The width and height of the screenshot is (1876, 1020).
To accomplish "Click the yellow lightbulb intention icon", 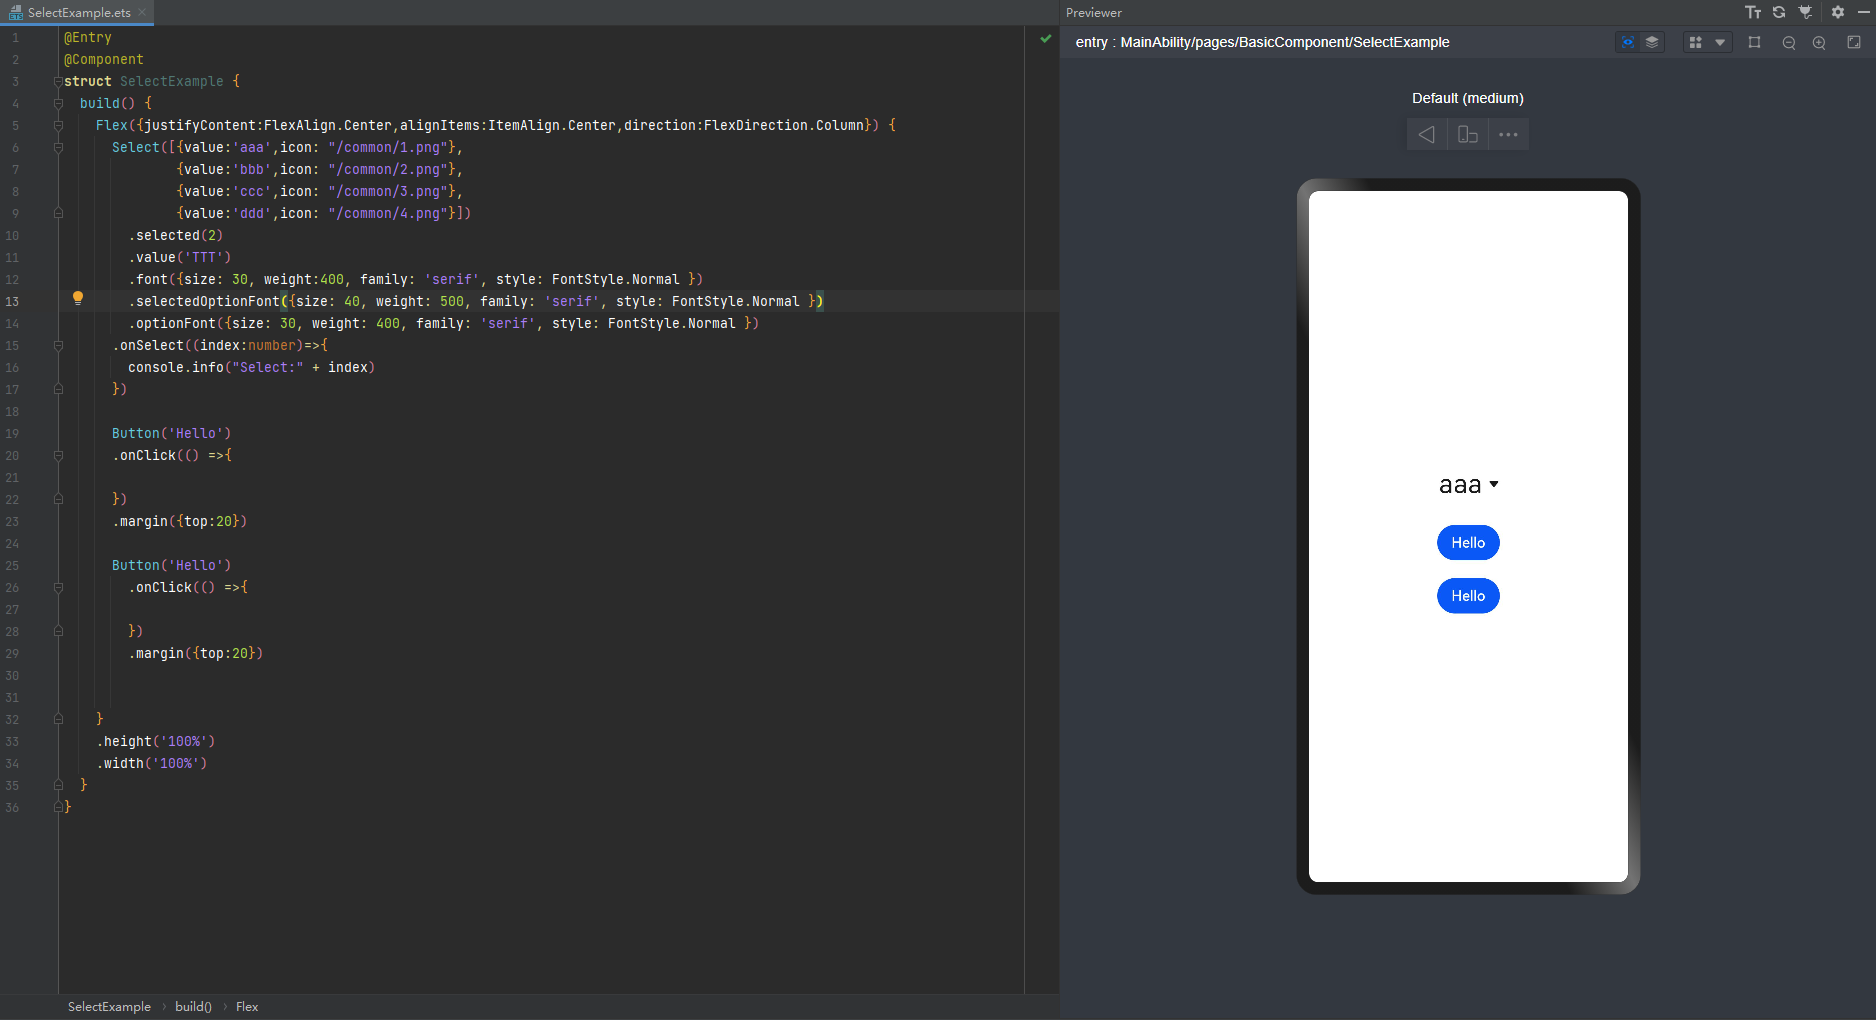I will coord(78,298).
